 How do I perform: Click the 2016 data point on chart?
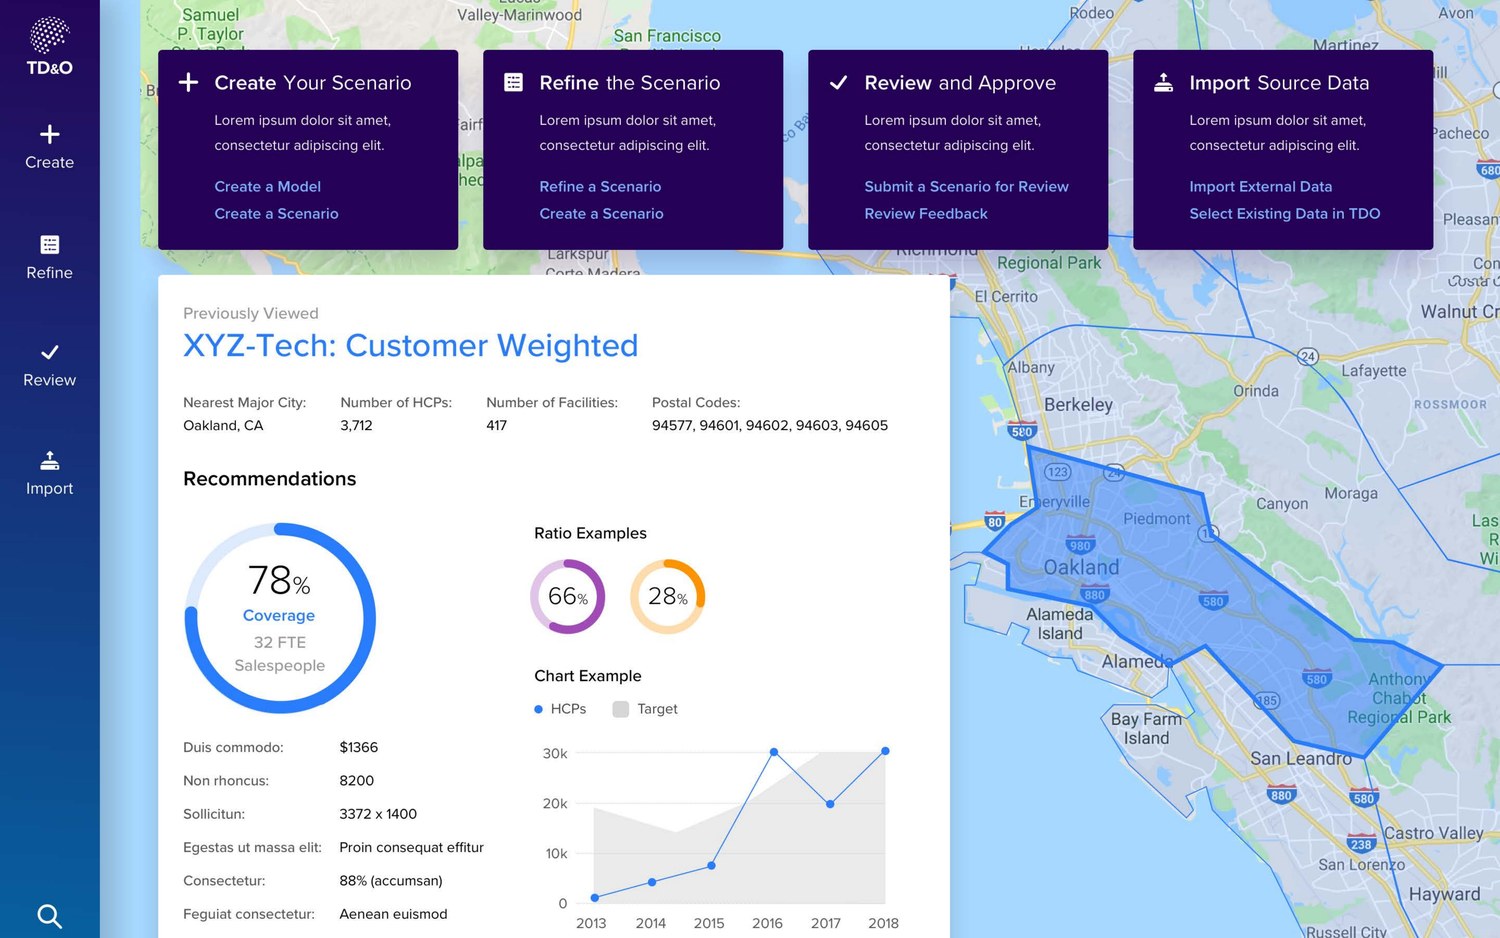pos(774,752)
